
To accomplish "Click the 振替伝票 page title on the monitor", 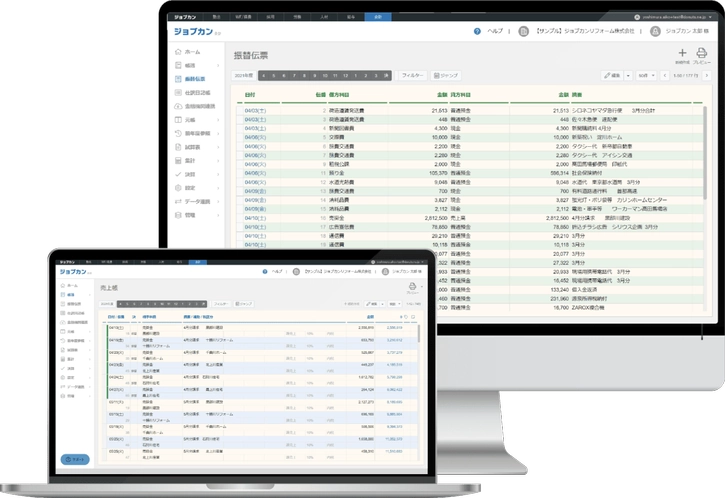I will coord(251,55).
